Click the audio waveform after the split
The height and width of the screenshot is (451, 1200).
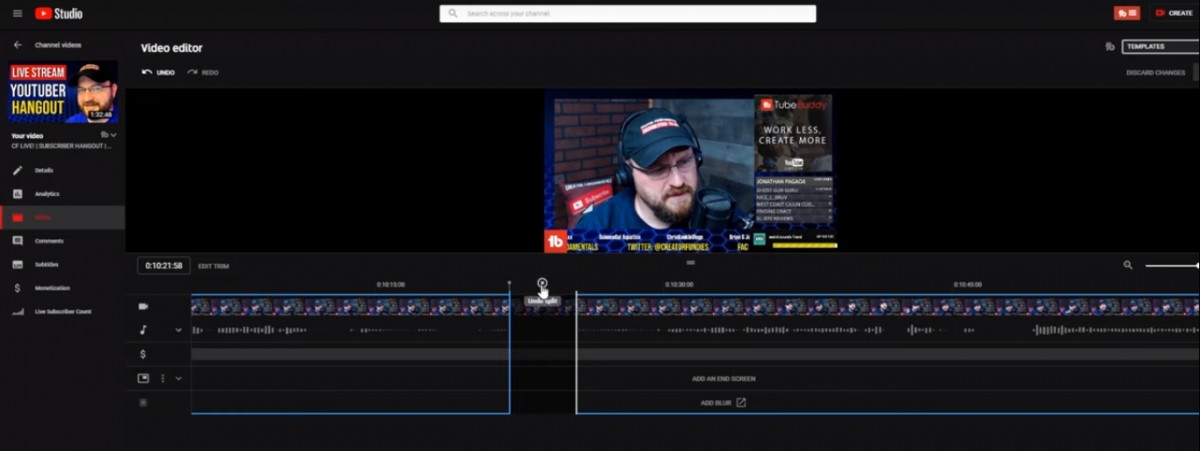pos(888,330)
